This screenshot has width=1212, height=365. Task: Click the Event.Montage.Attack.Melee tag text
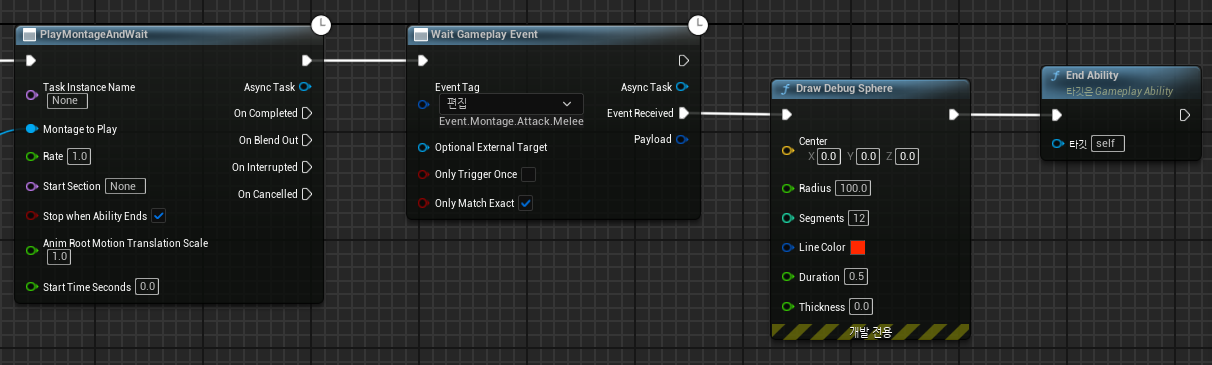[x=511, y=121]
